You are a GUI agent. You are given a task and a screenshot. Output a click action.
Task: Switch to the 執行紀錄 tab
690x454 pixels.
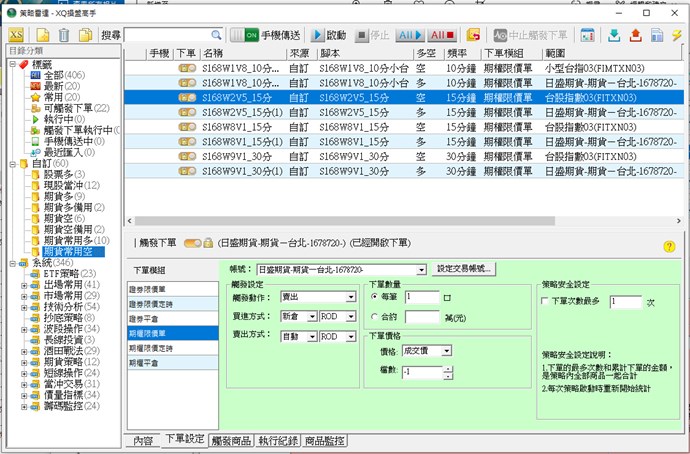point(277,441)
